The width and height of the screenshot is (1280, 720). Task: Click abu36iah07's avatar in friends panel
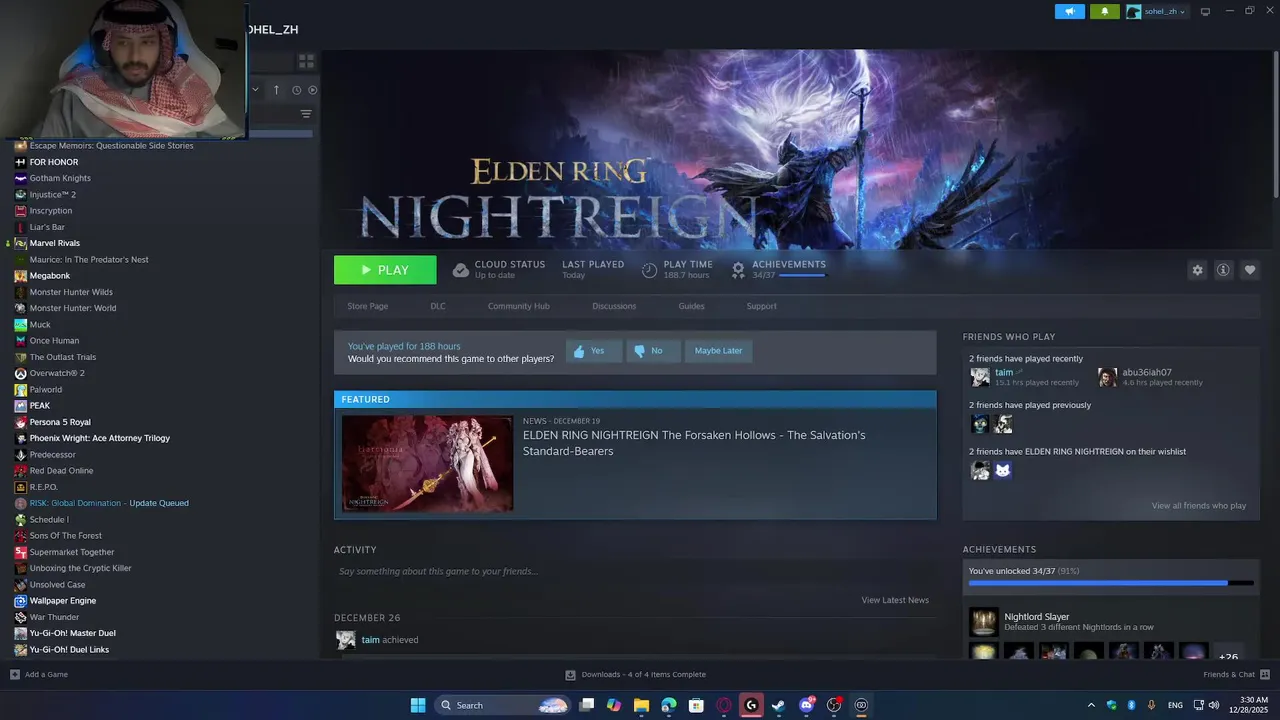1107,377
